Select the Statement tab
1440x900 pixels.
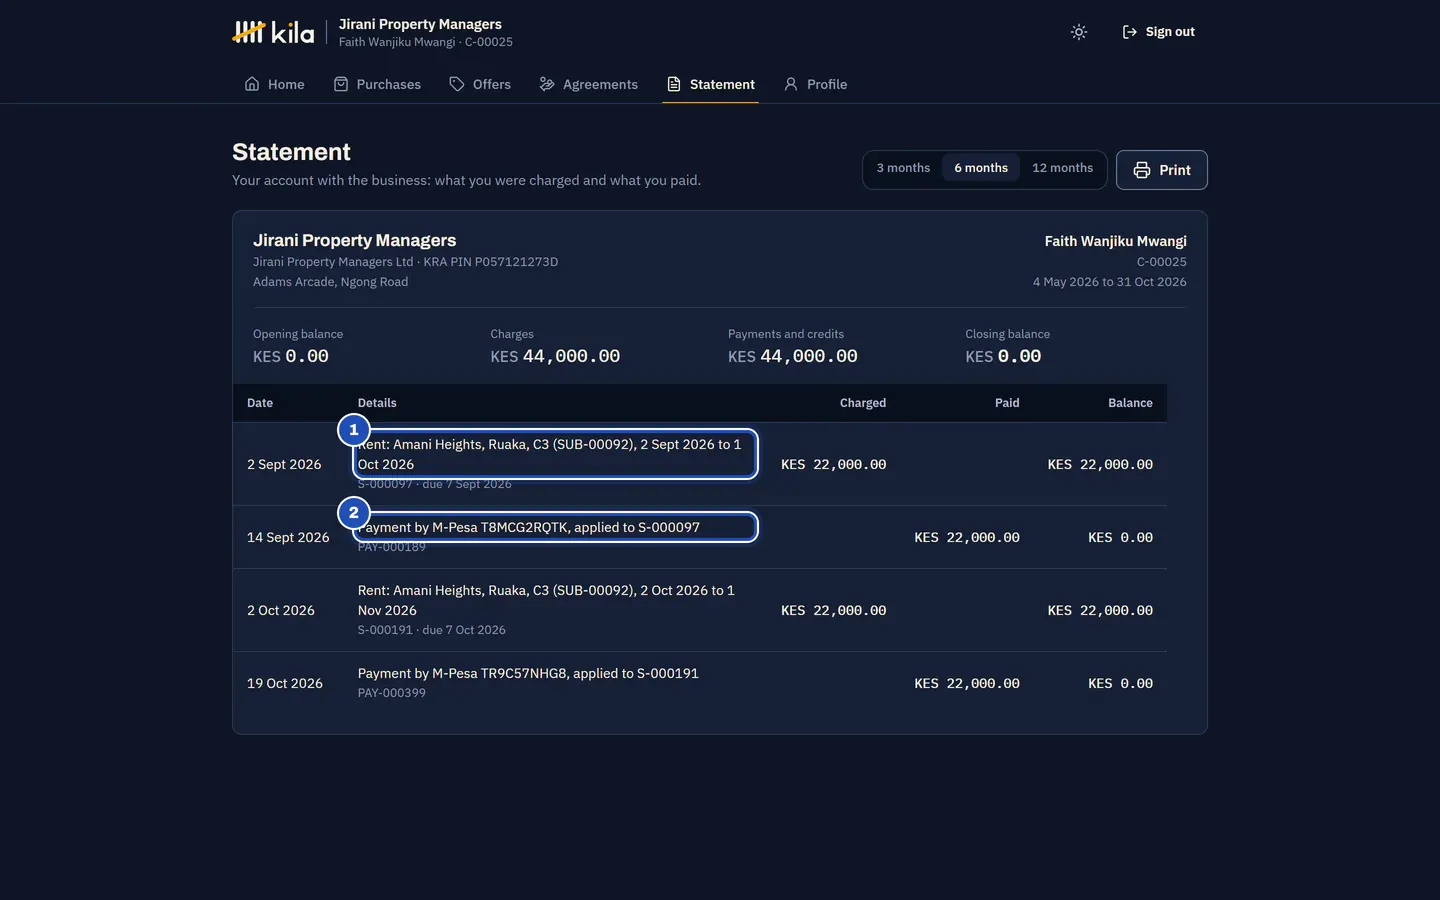pos(710,84)
